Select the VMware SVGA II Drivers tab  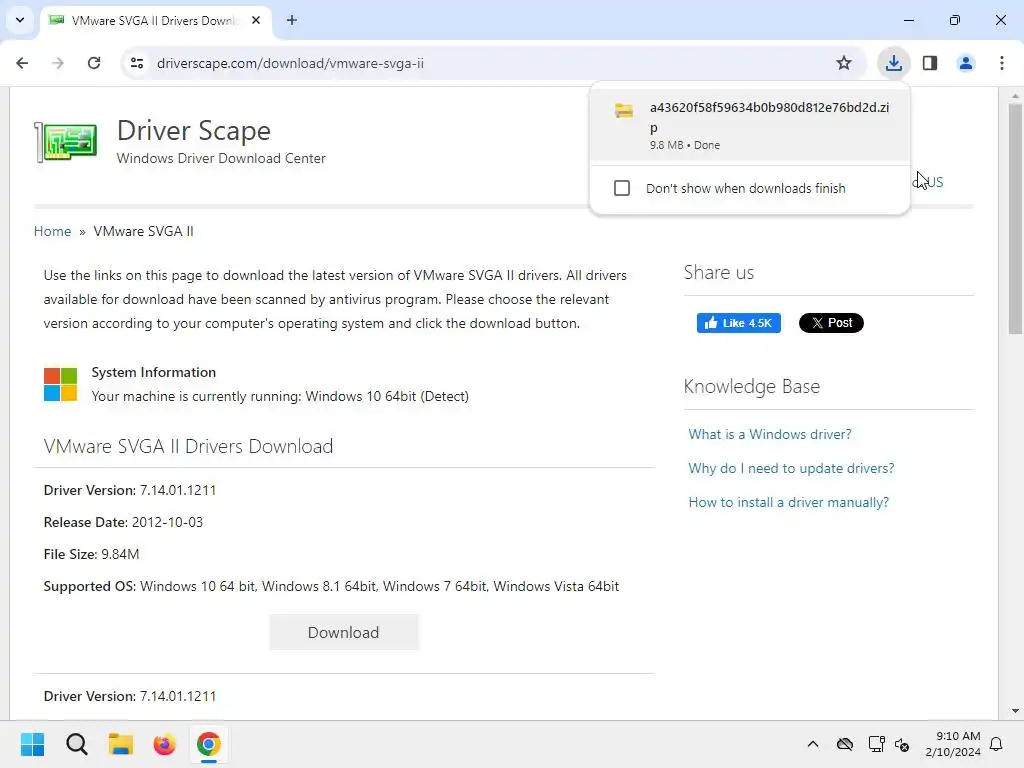(x=155, y=20)
